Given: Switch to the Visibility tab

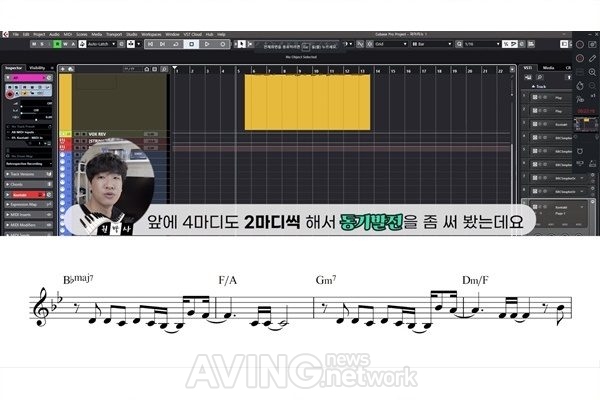Looking at the screenshot, I should tap(38, 68).
